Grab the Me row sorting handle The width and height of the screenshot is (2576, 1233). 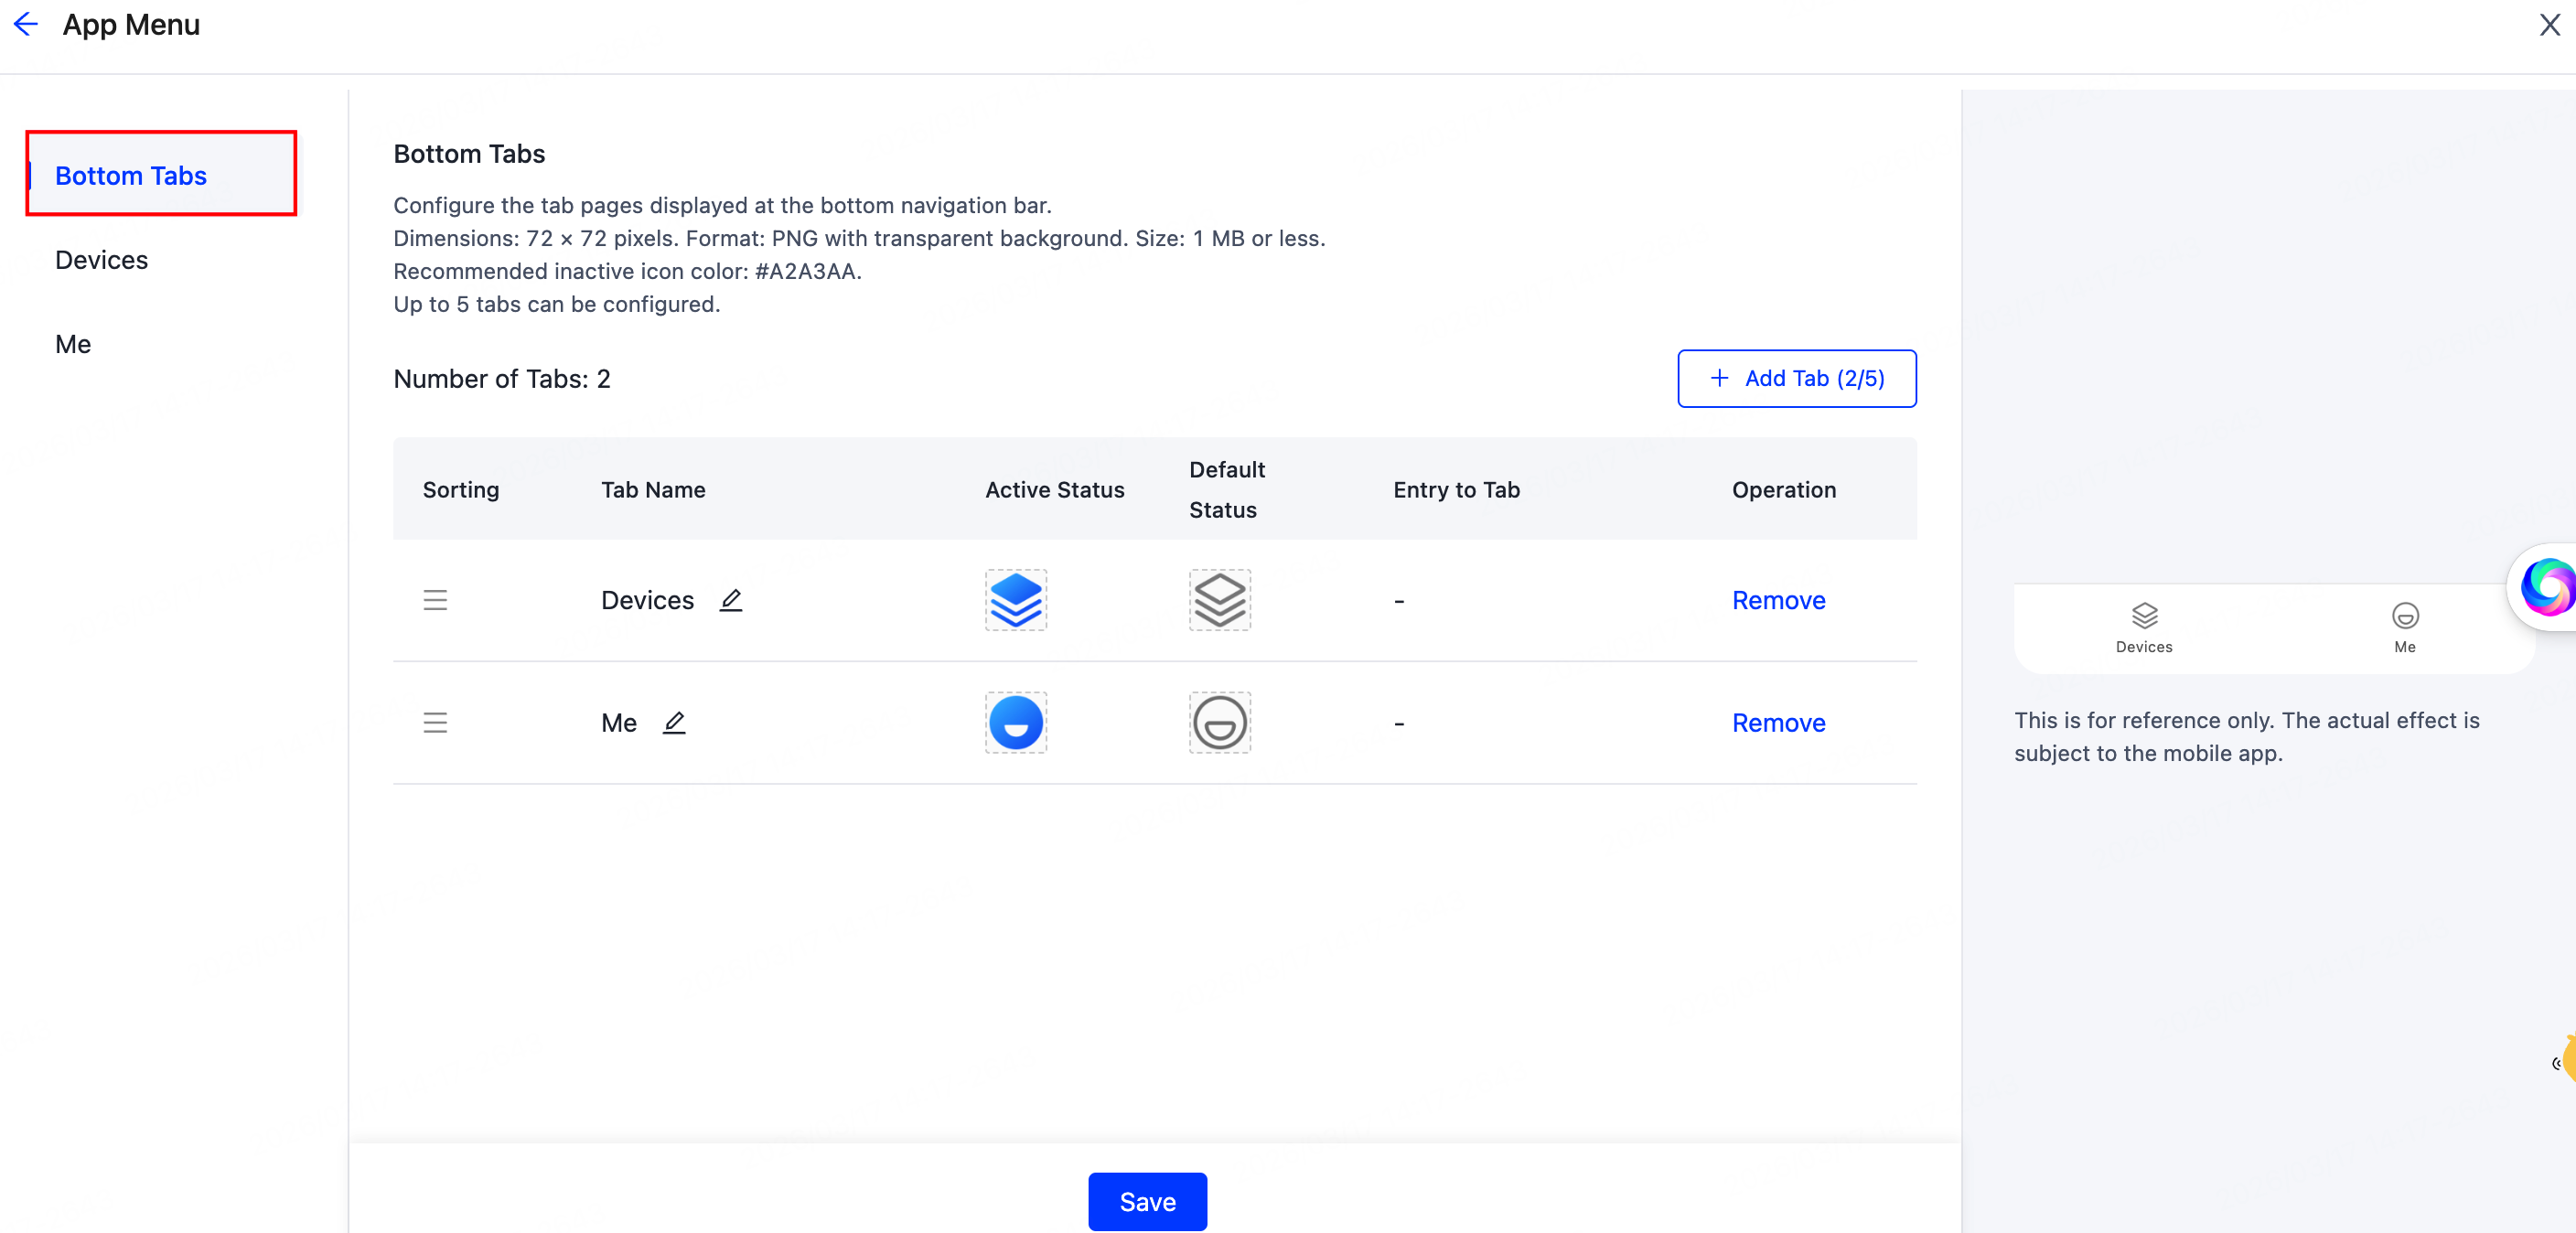coord(435,722)
